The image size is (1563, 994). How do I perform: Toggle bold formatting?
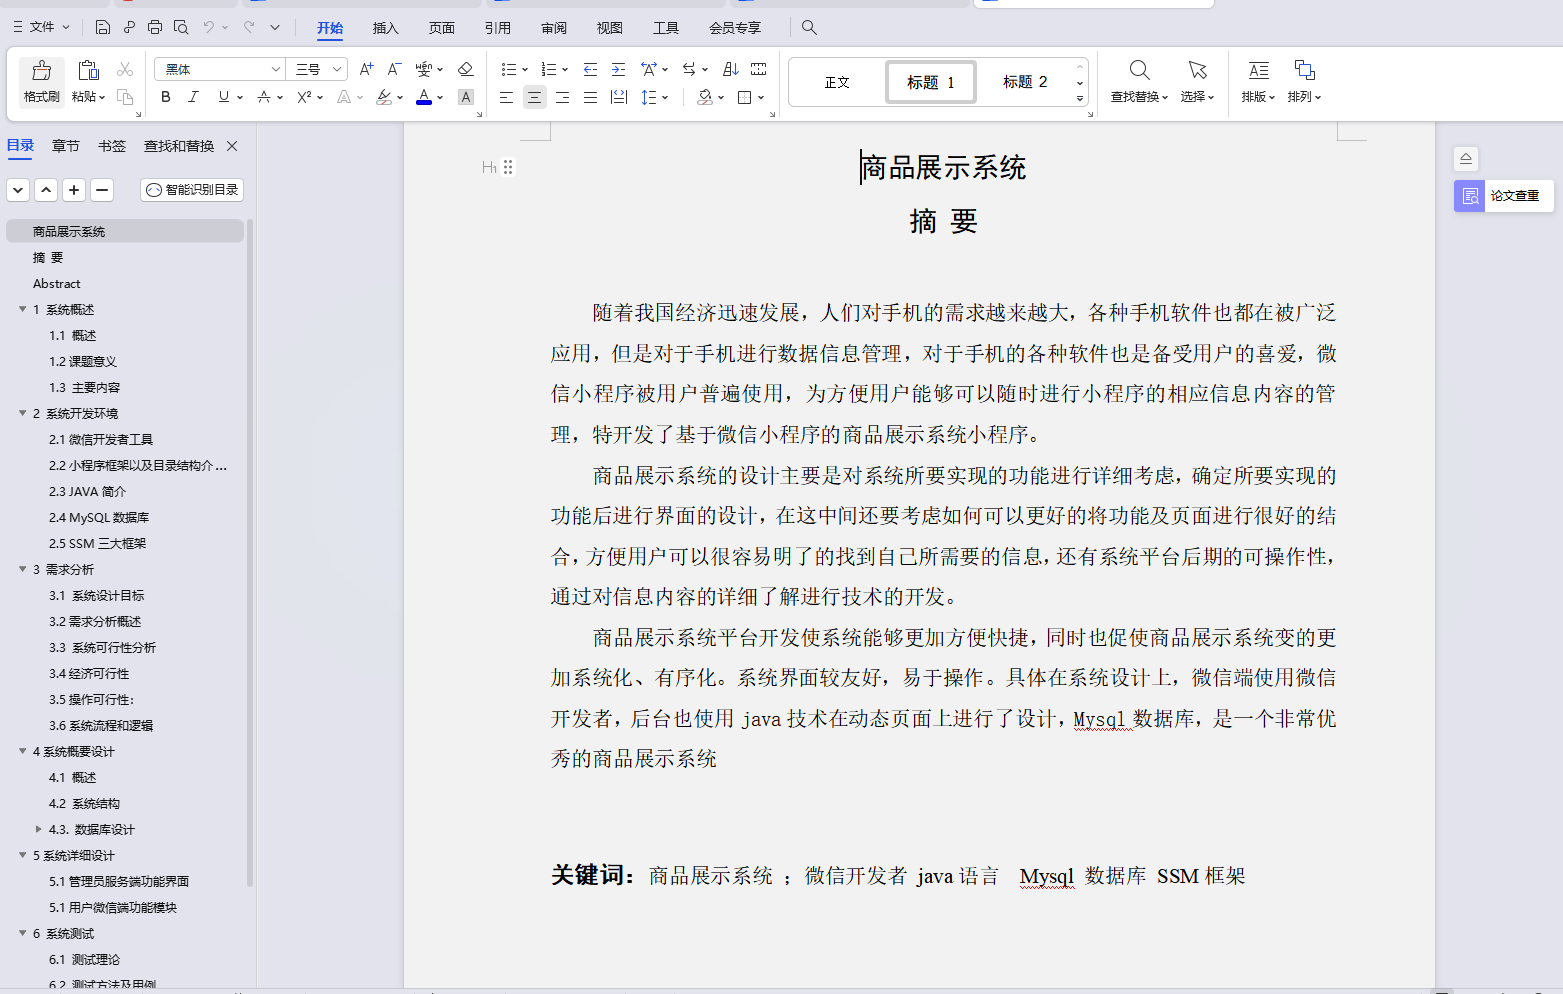point(165,97)
